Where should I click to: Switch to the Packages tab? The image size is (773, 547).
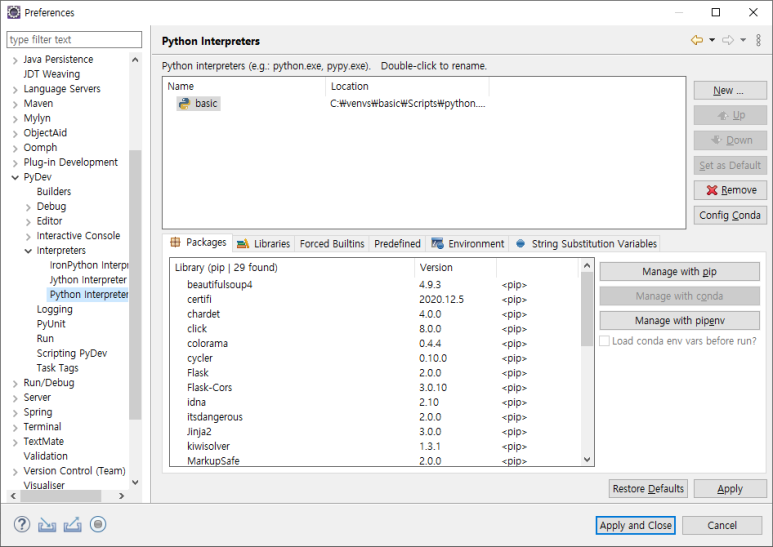click(198, 242)
